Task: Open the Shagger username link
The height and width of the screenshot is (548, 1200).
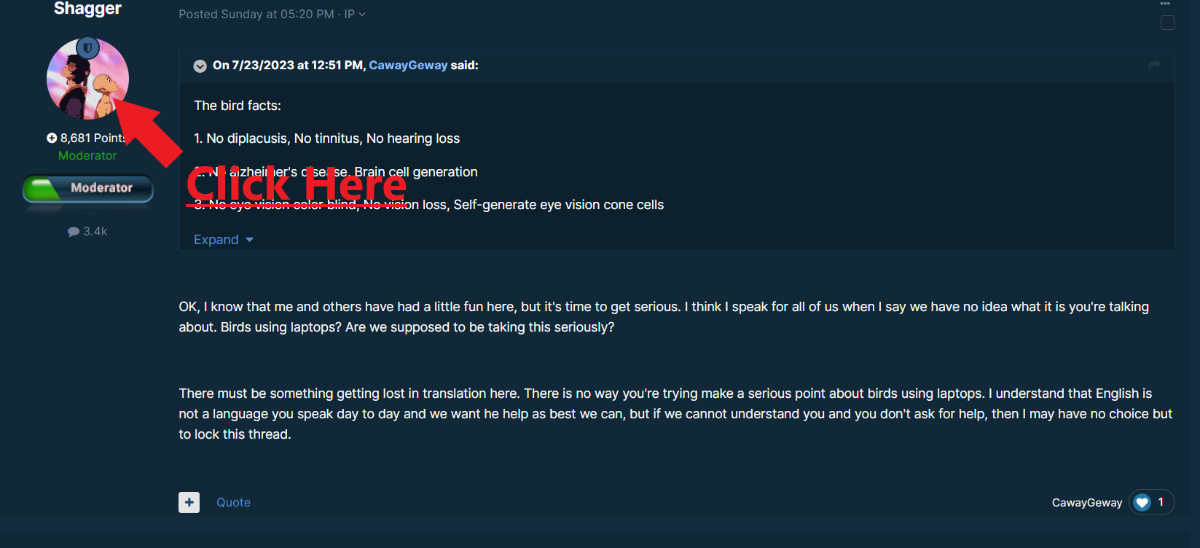Action: (88, 8)
